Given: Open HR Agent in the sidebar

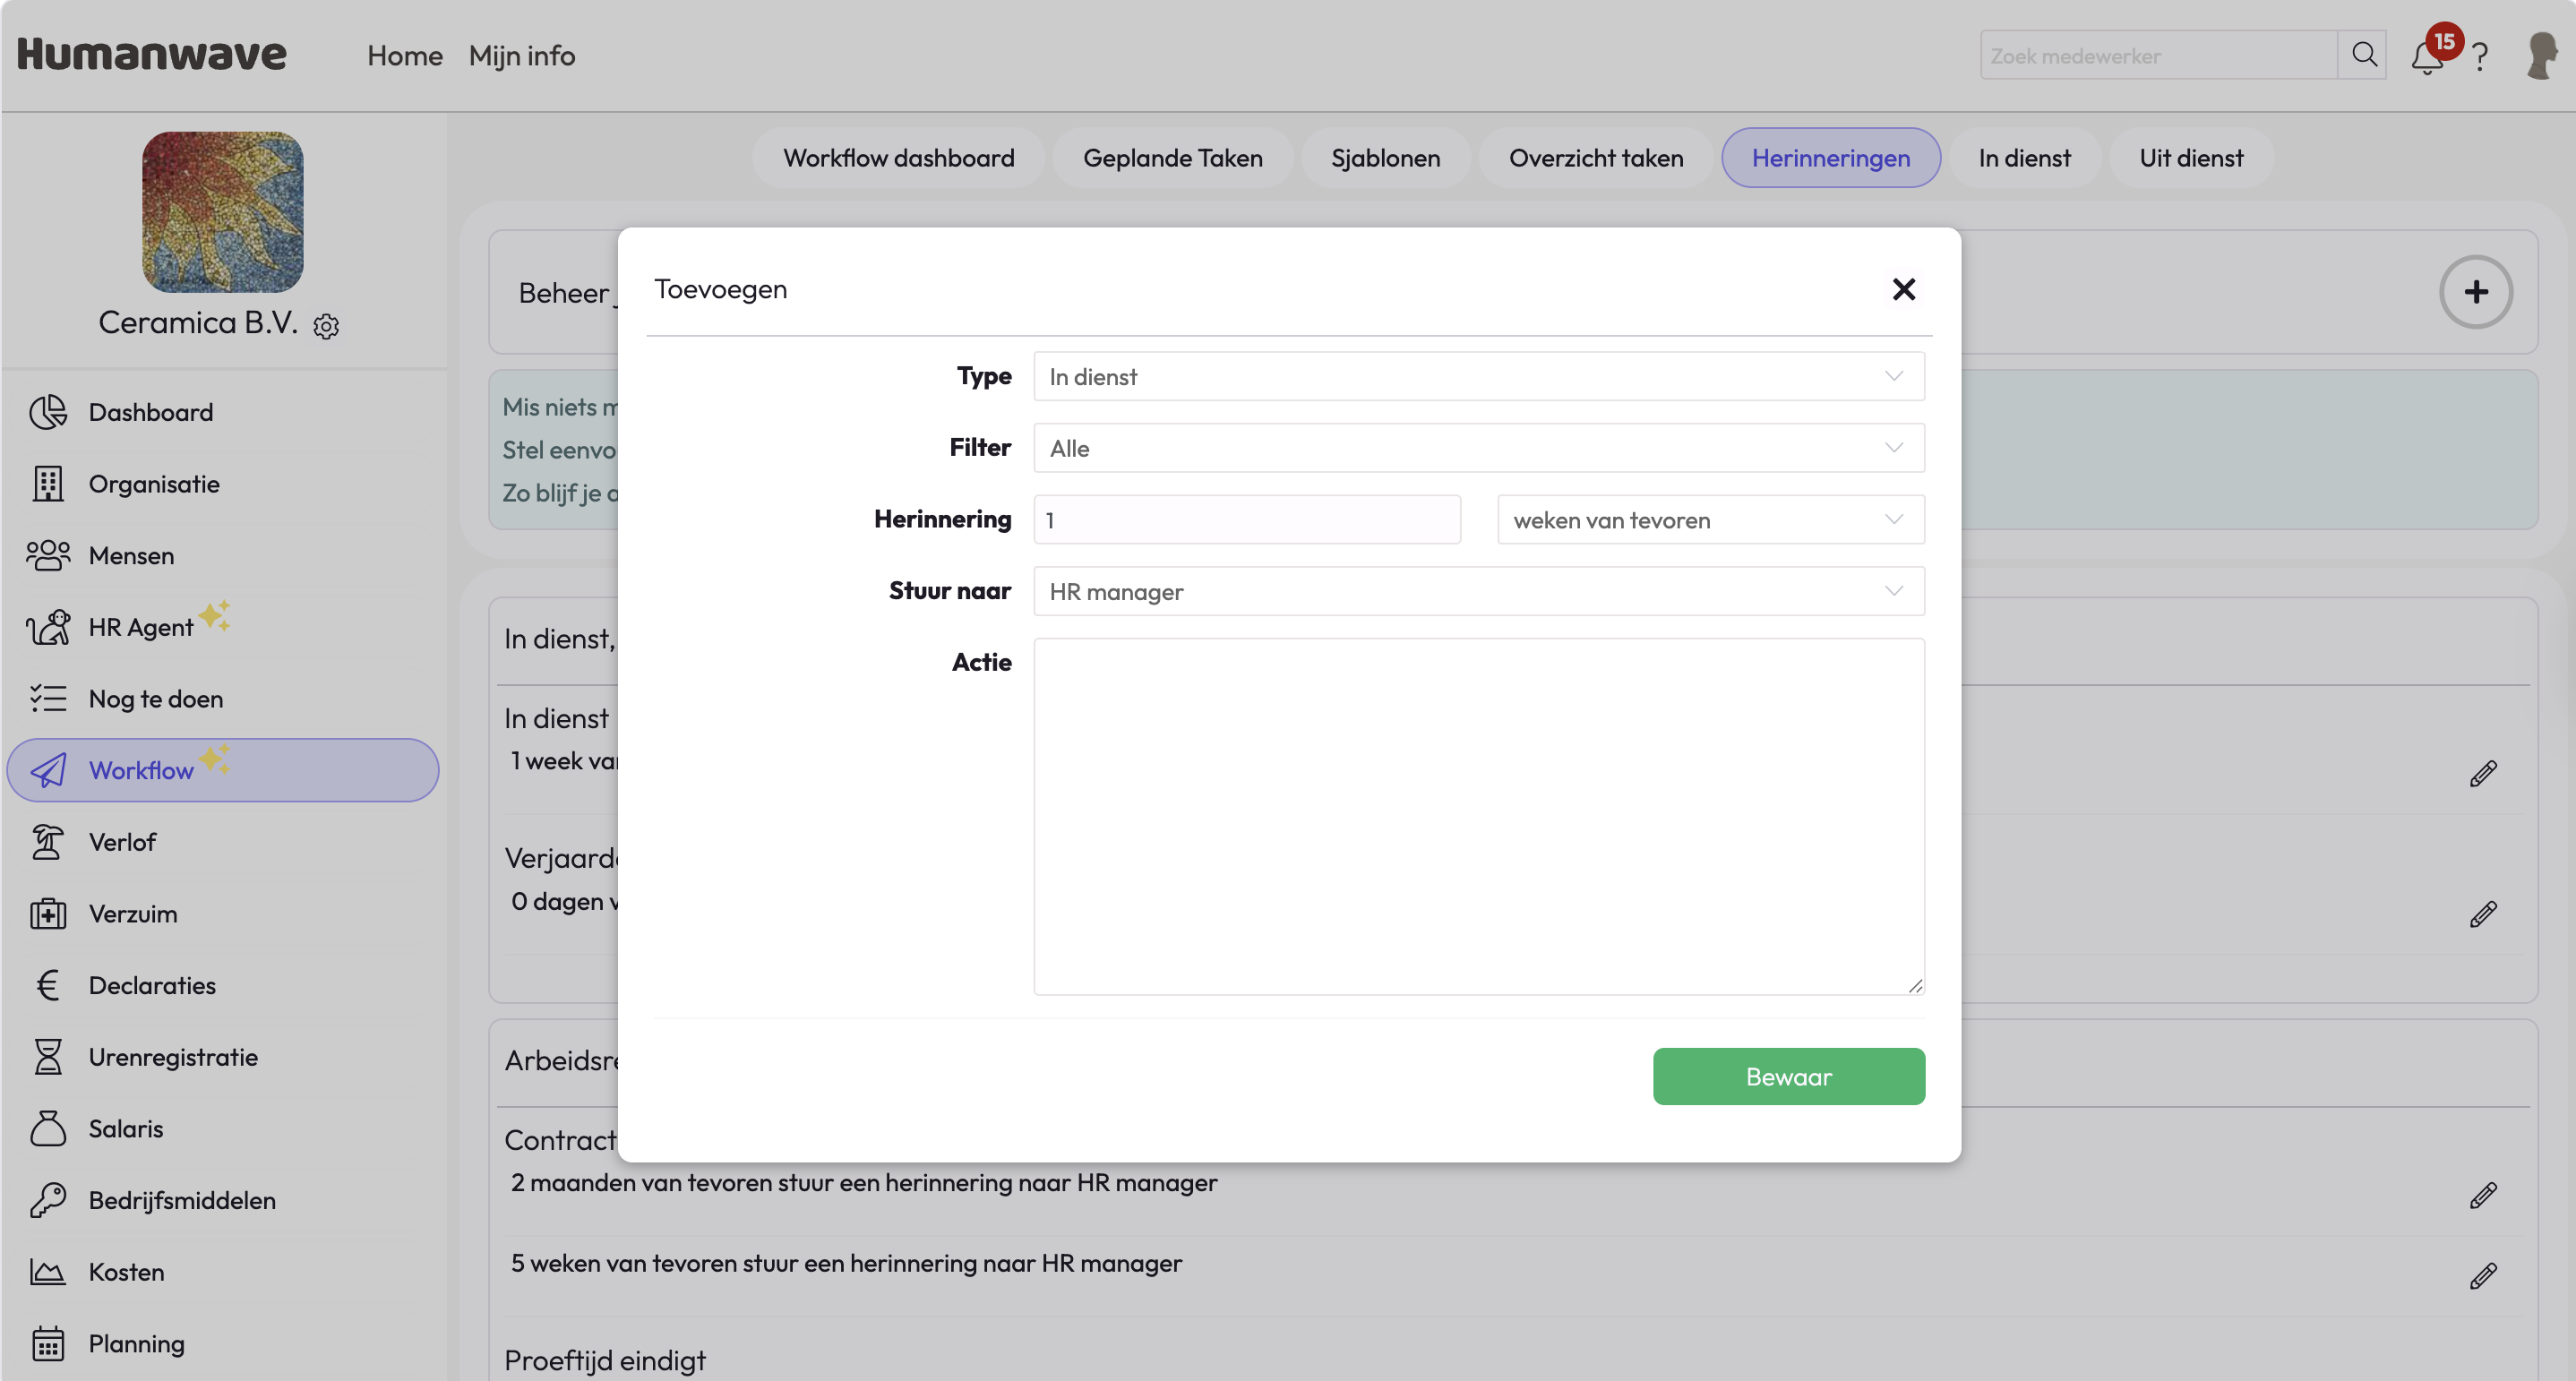Looking at the screenshot, I should click(x=140, y=627).
